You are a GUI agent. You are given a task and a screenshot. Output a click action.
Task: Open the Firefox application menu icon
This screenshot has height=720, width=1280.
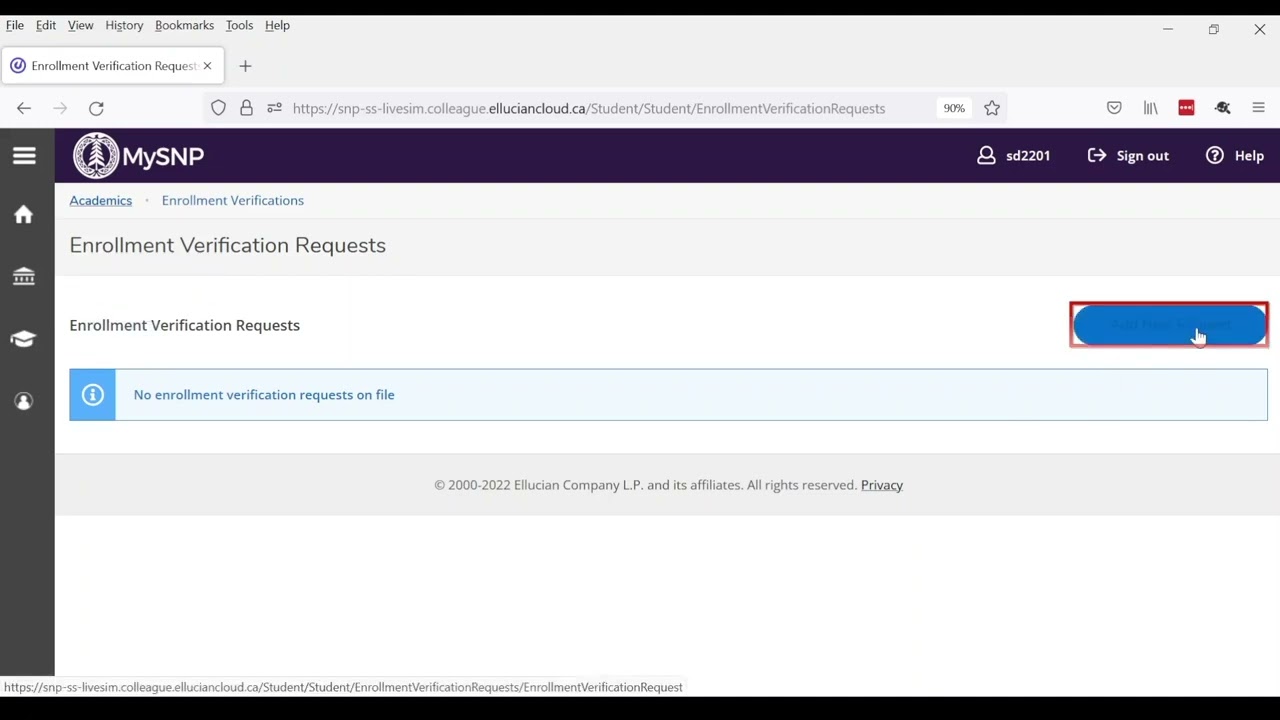click(x=1258, y=108)
